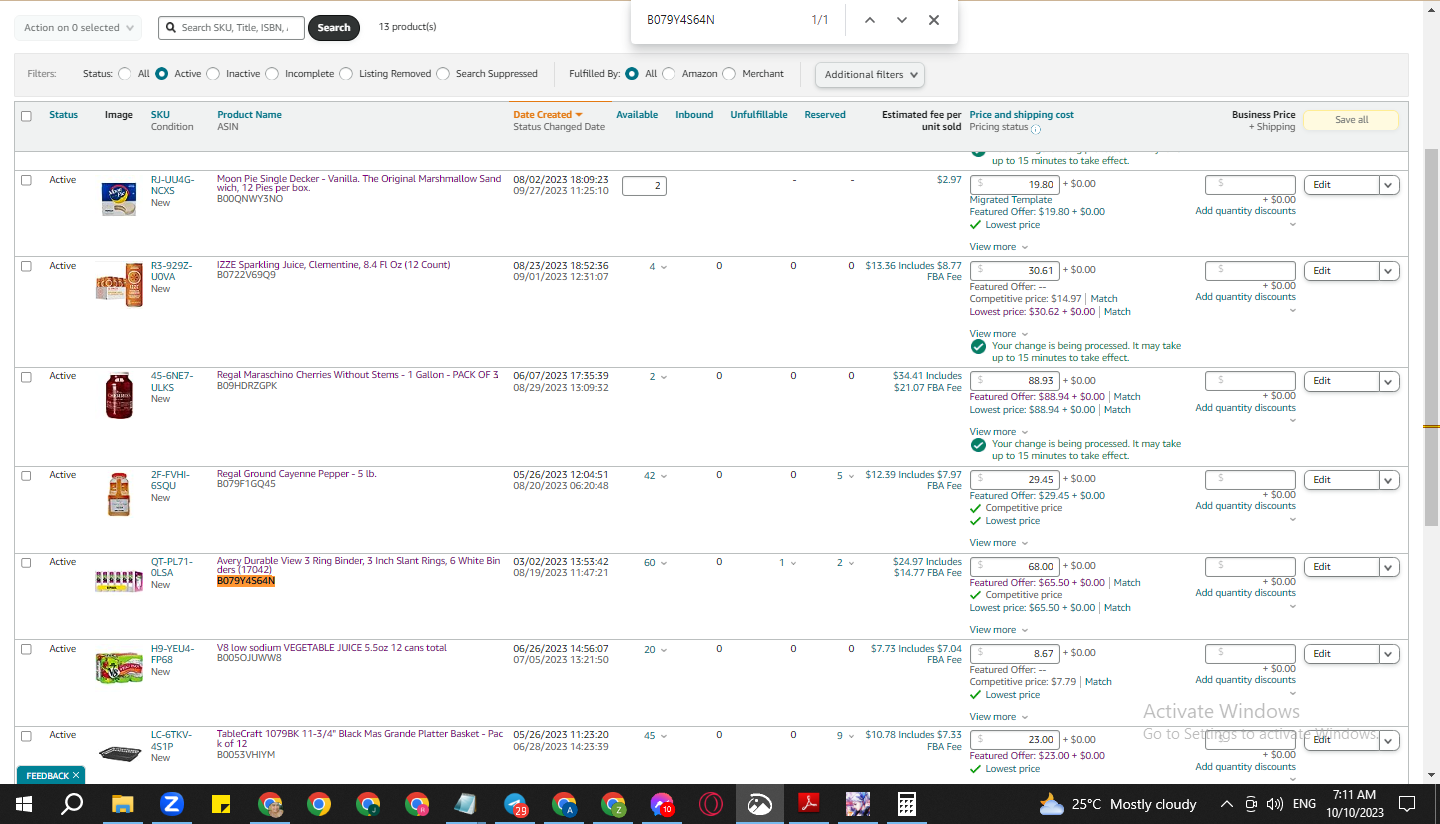Filter Fulfilled By Amazon
Screen dimensions: 1440x824
point(669,74)
